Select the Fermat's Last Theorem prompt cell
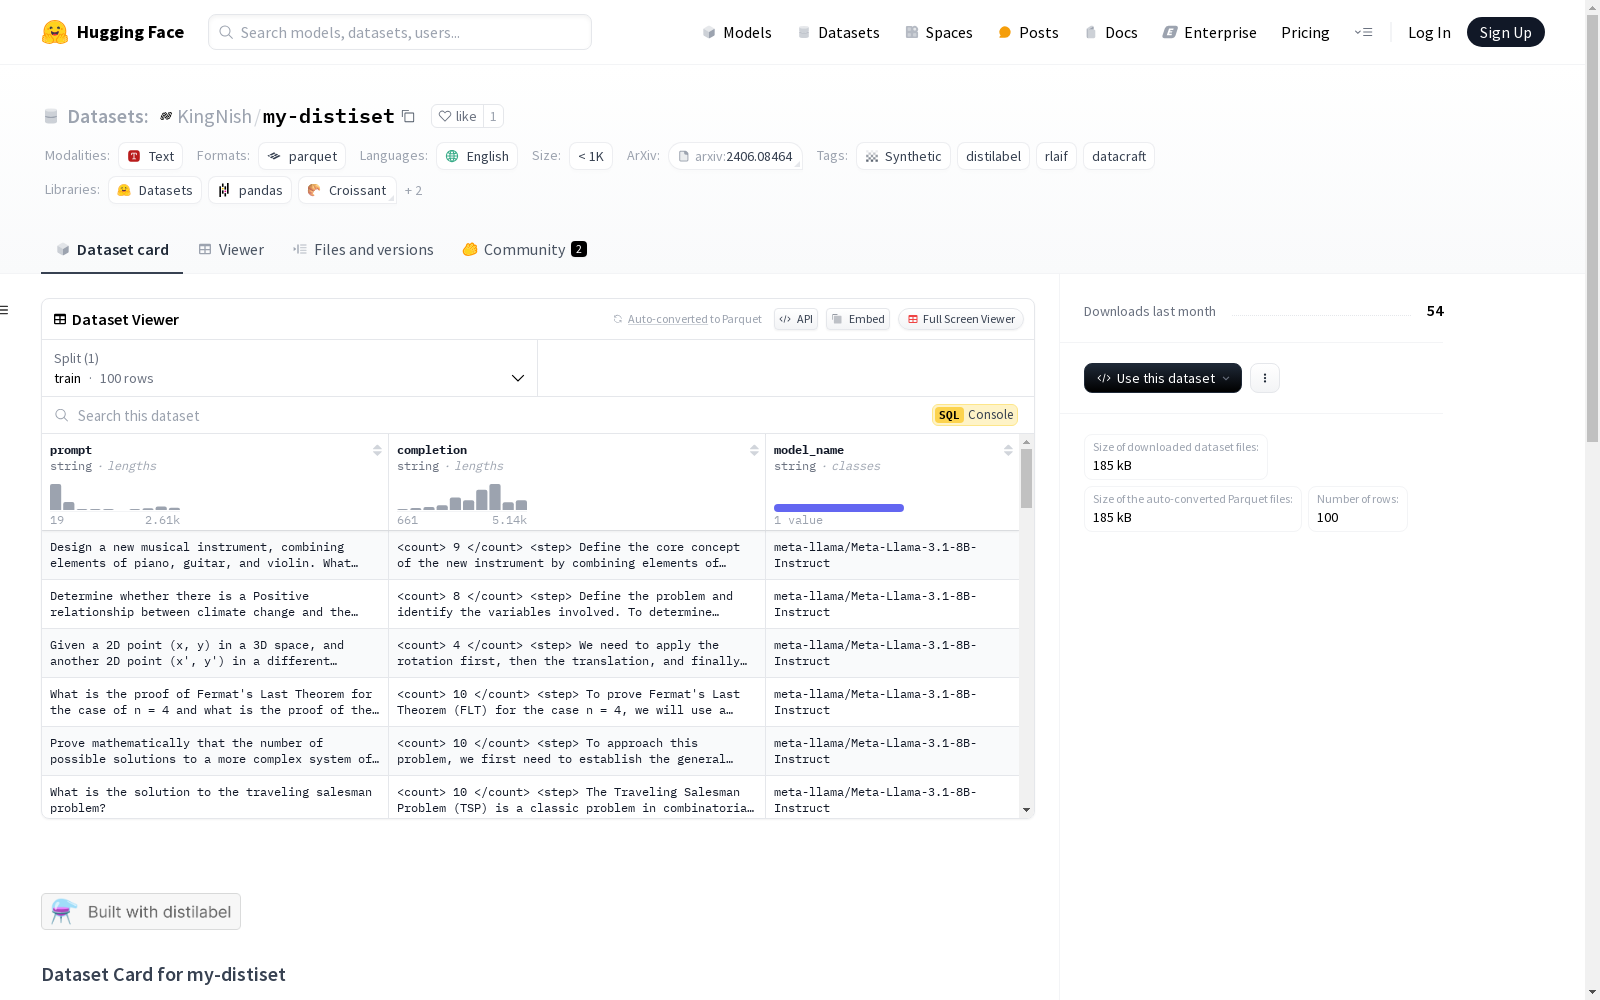This screenshot has height=1000, width=1600. (x=215, y=702)
